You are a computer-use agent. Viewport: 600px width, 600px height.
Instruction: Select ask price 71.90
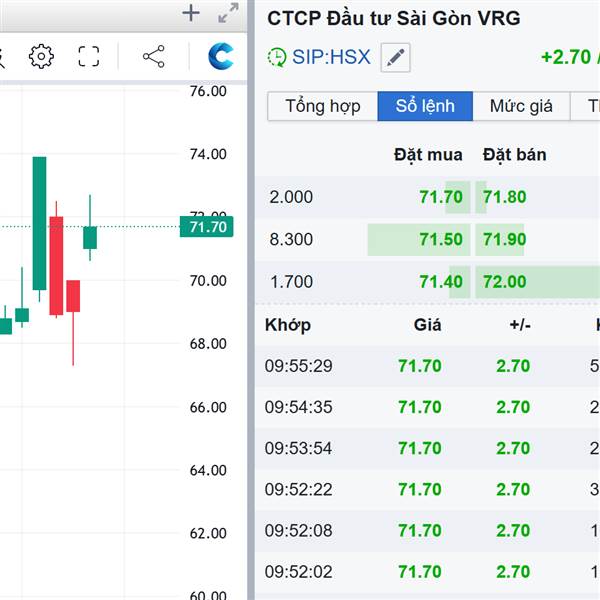(504, 240)
